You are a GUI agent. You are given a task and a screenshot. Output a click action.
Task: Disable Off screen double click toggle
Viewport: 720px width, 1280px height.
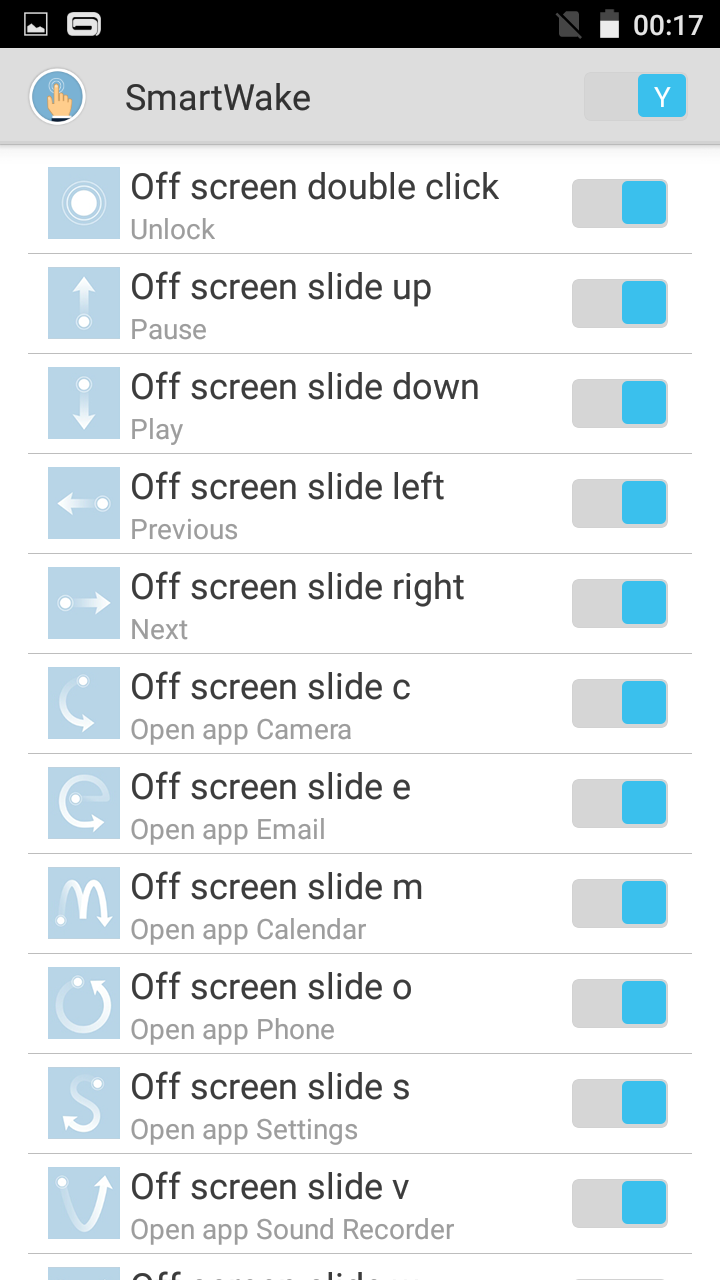coord(620,203)
